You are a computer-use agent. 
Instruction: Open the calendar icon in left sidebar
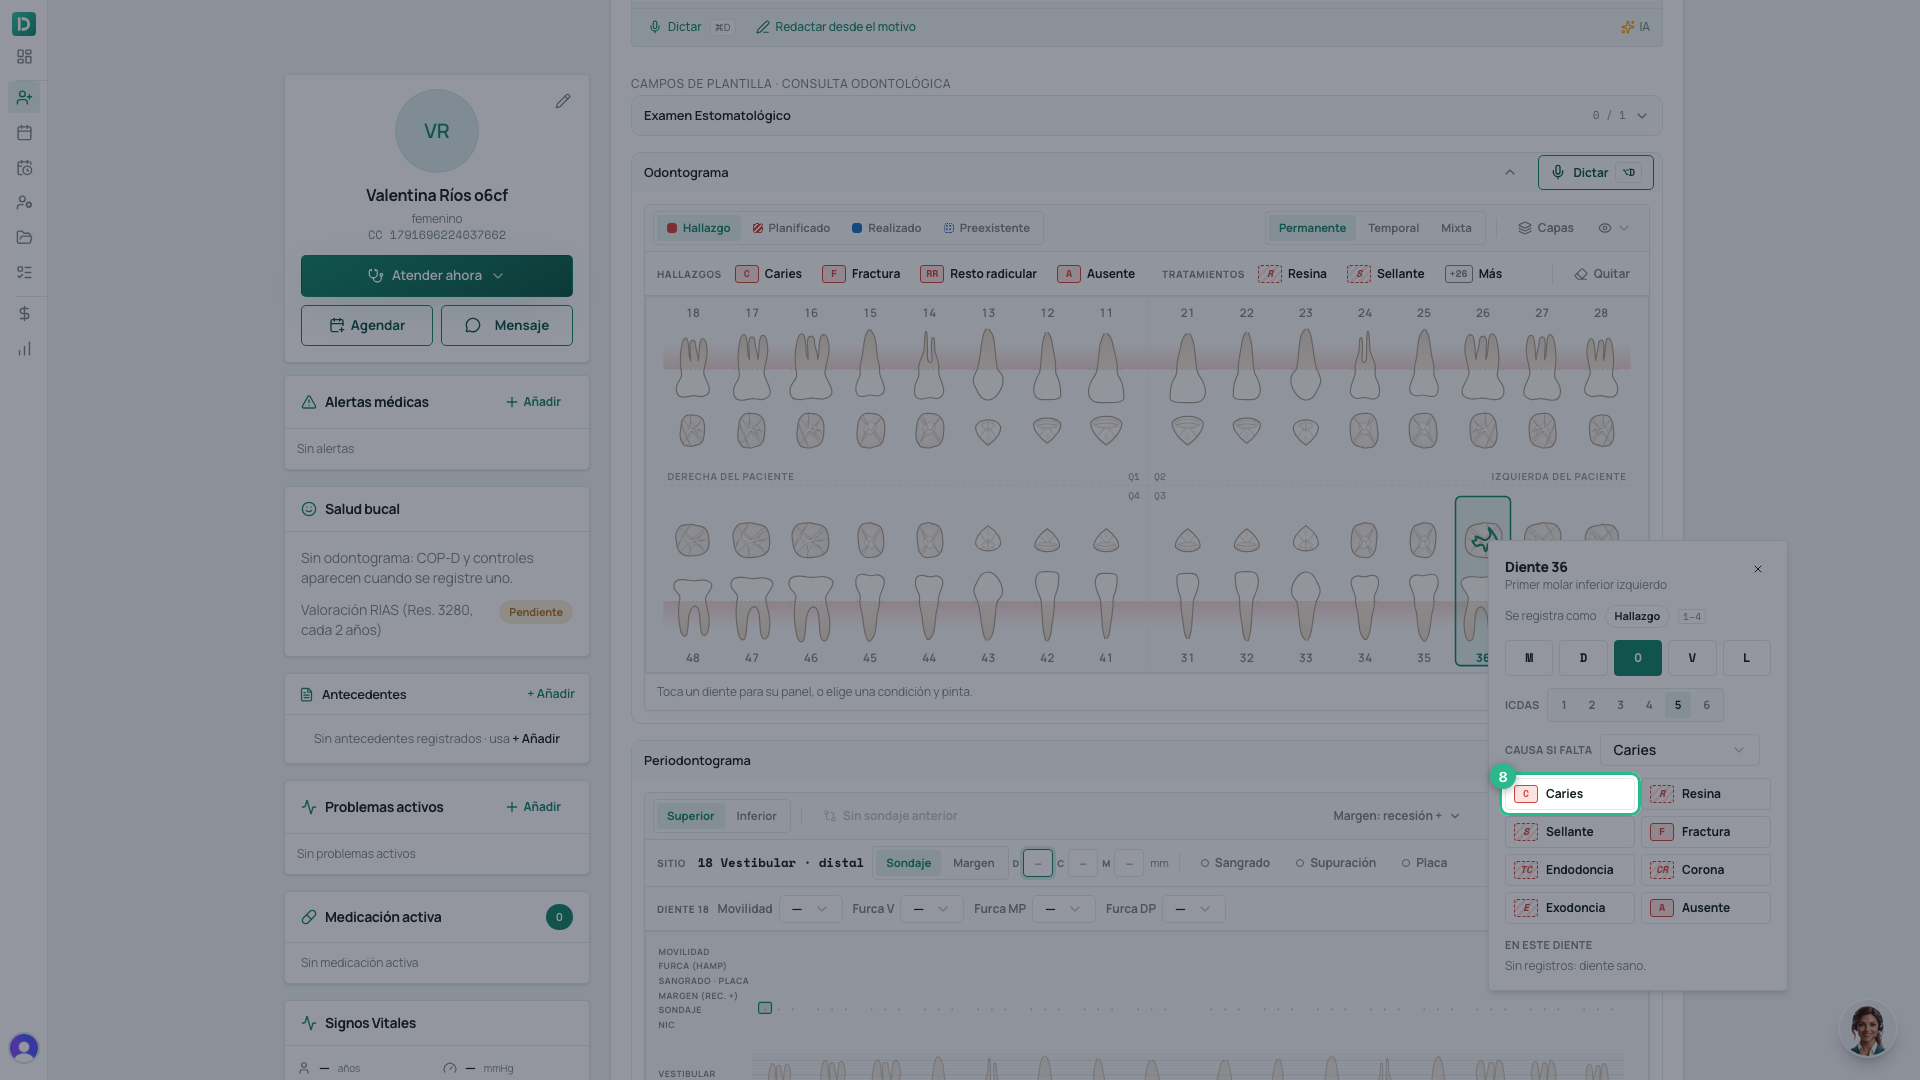tap(24, 132)
